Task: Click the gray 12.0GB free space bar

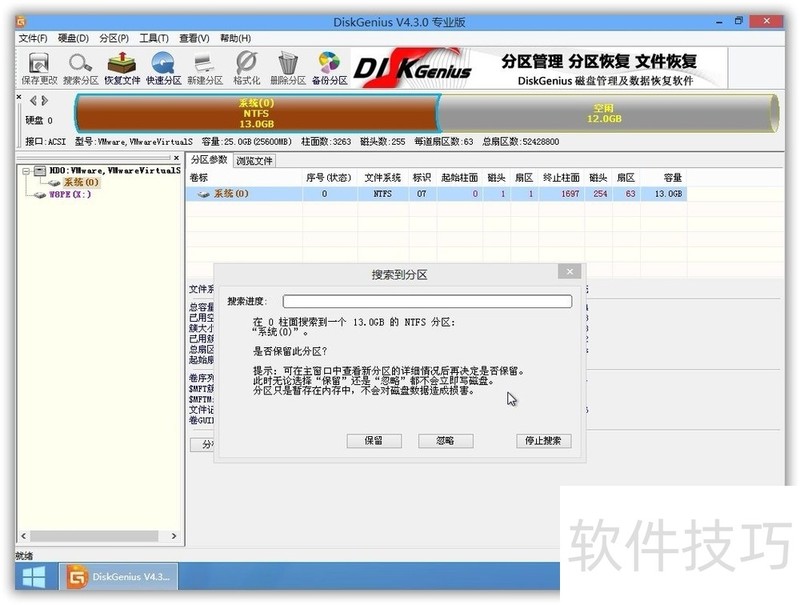Action: [x=607, y=113]
